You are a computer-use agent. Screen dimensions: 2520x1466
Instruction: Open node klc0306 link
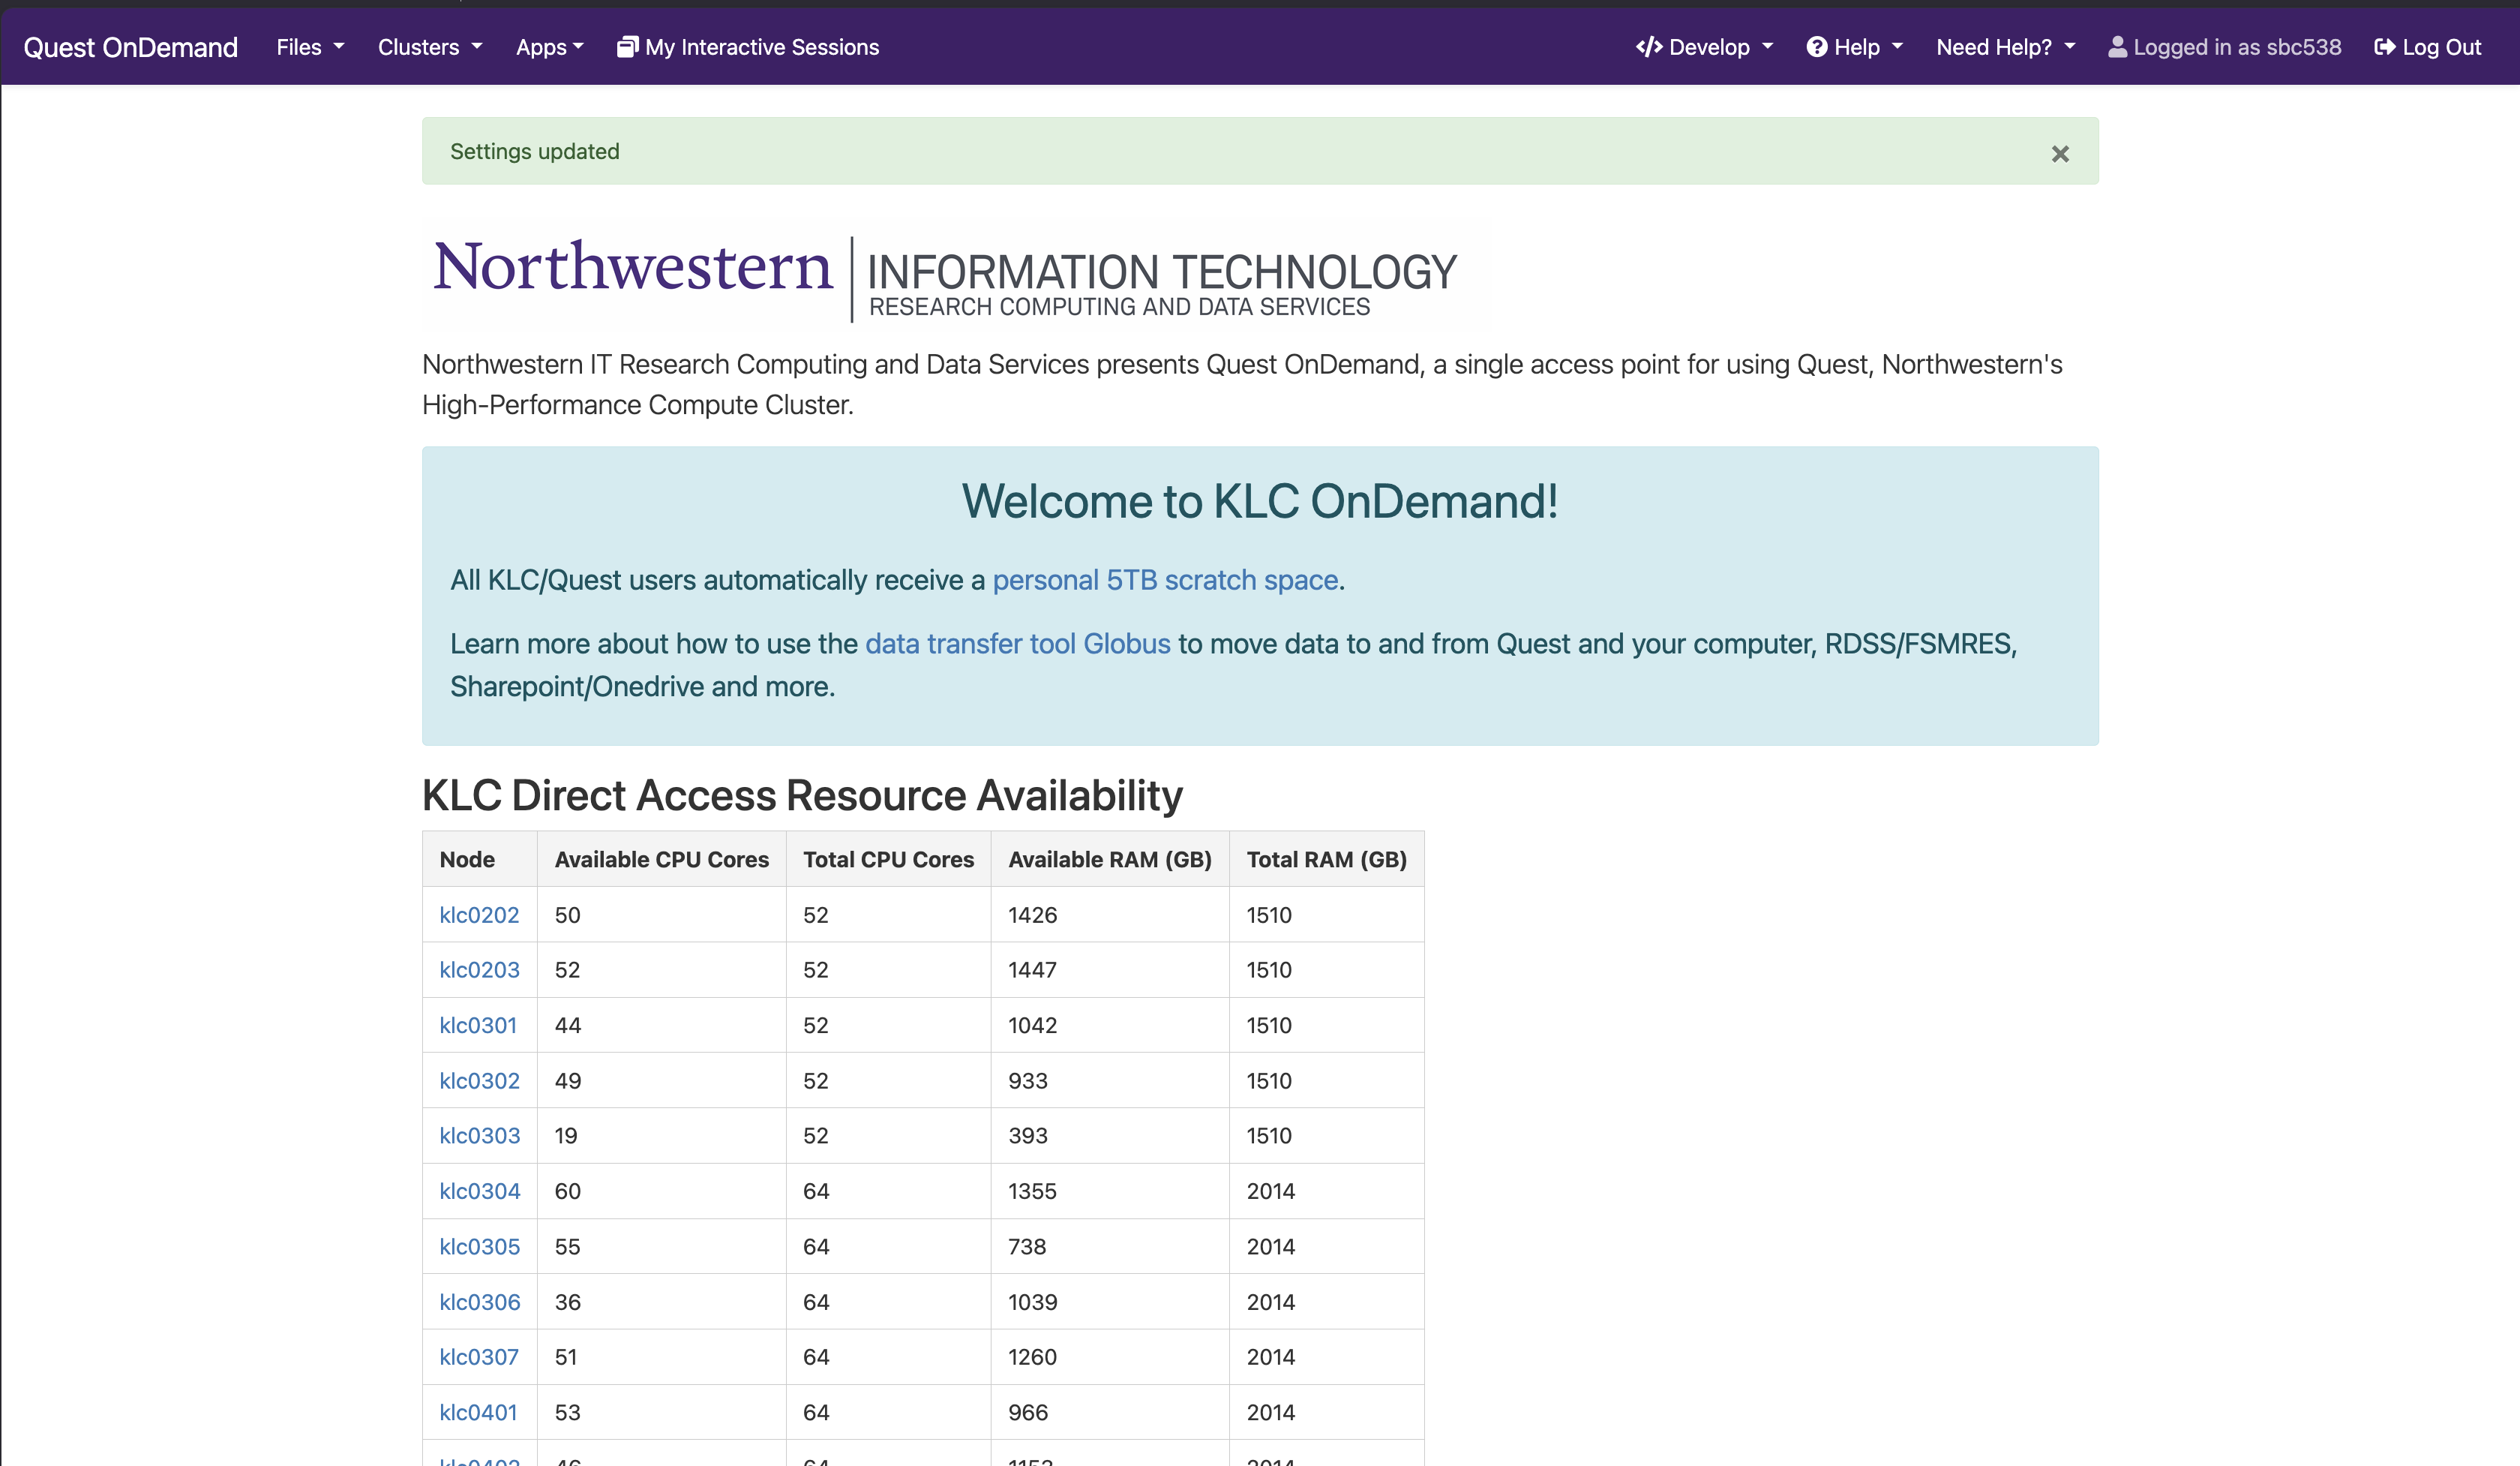coord(479,1302)
